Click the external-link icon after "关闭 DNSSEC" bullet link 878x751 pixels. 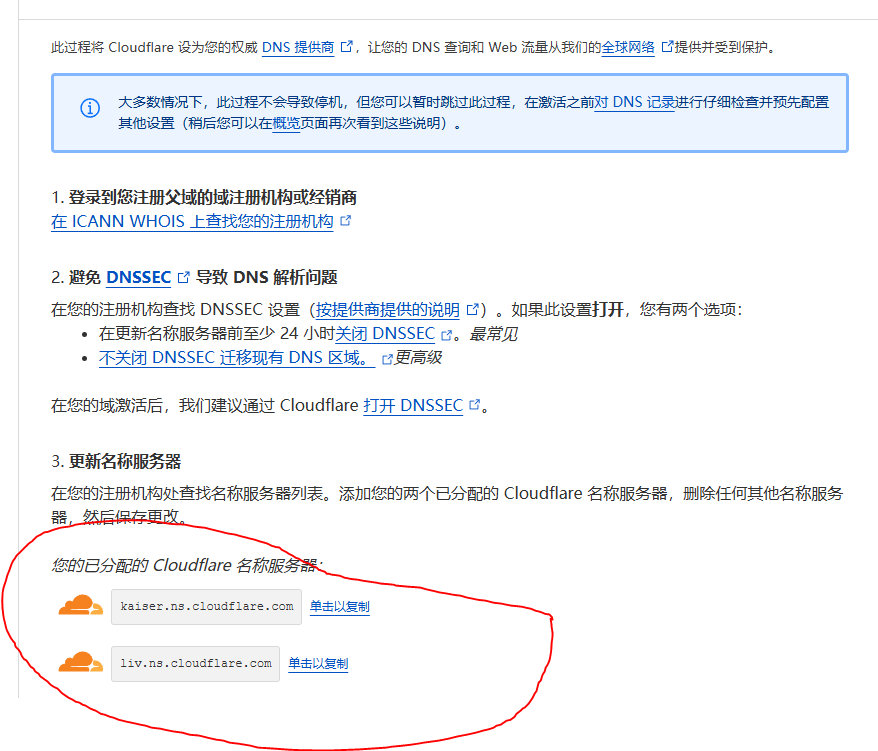[447, 335]
